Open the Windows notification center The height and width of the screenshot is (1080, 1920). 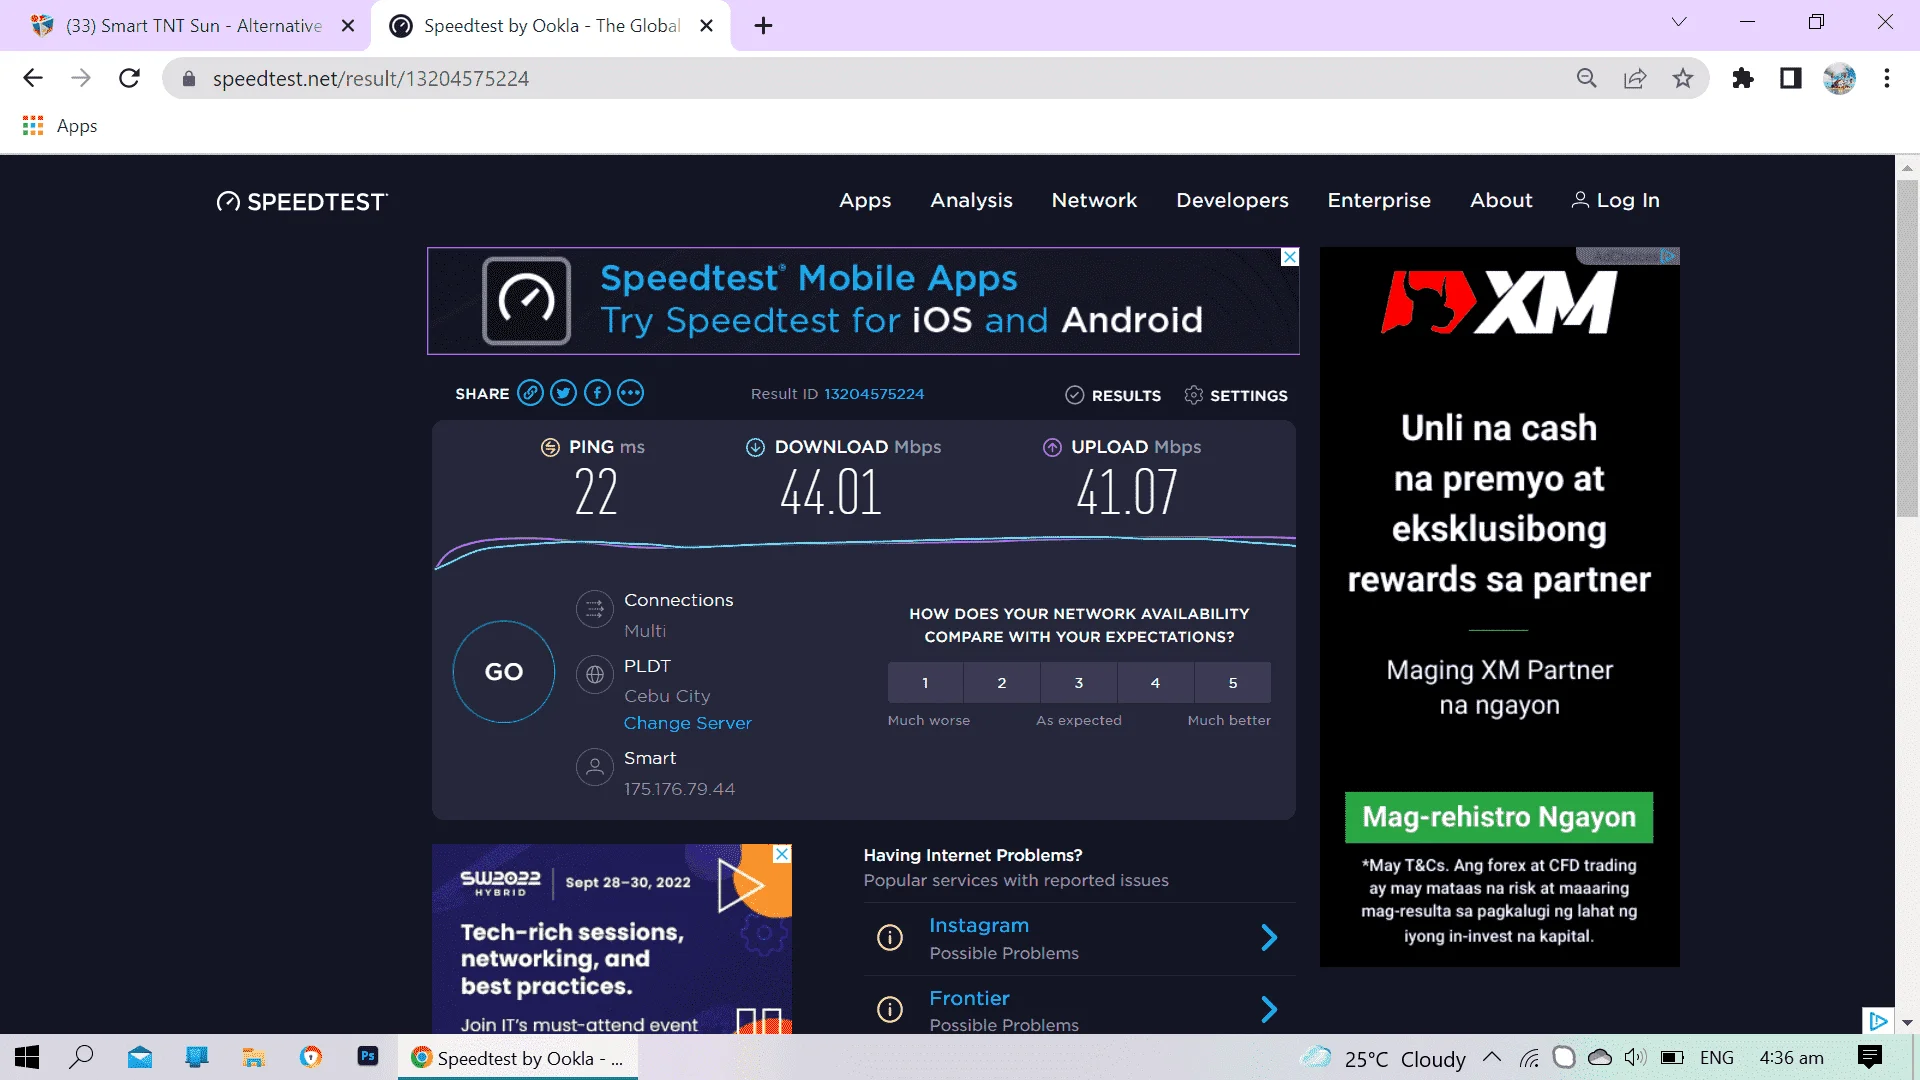pyautogui.click(x=1869, y=1057)
